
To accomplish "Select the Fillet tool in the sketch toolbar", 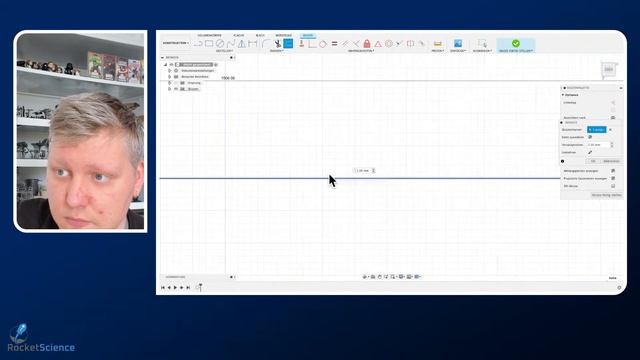I will tap(265, 43).
